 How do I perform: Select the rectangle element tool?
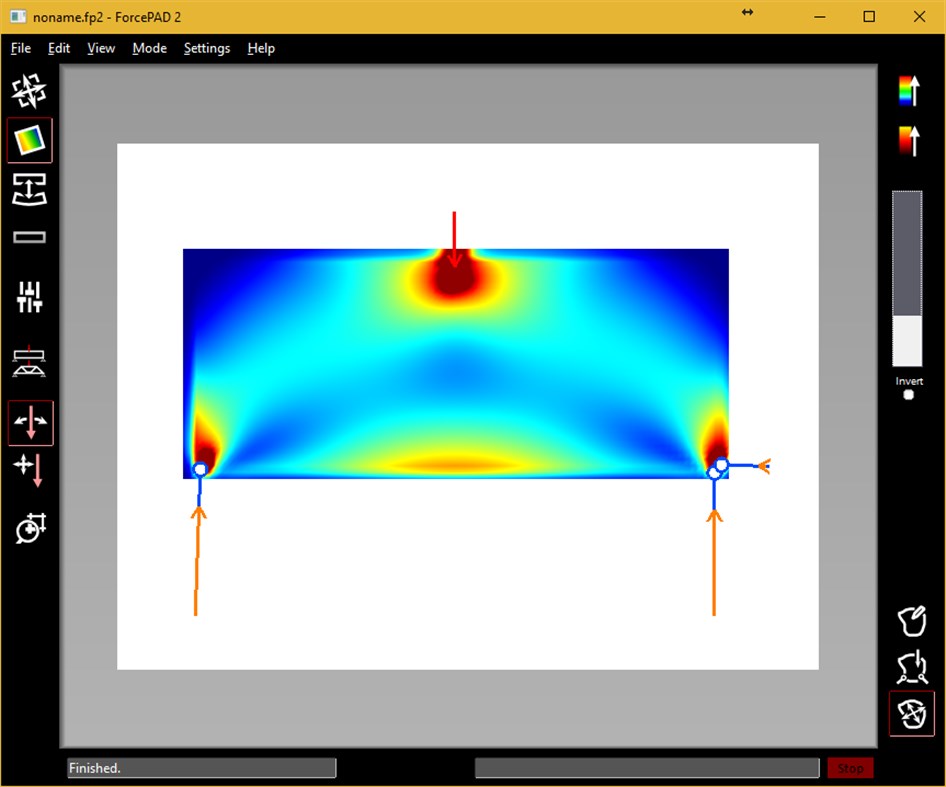[x=29, y=237]
